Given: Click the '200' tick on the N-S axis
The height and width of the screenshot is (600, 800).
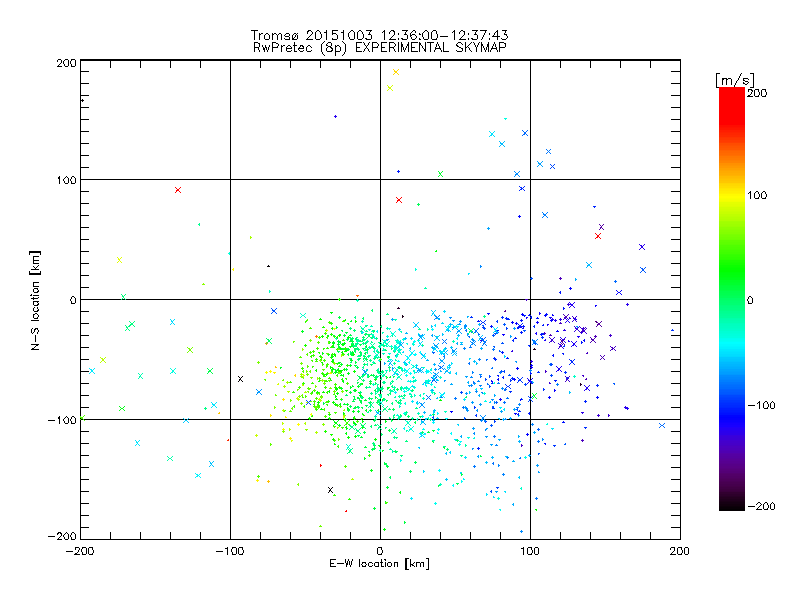Looking at the screenshot, I should (67, 63).
